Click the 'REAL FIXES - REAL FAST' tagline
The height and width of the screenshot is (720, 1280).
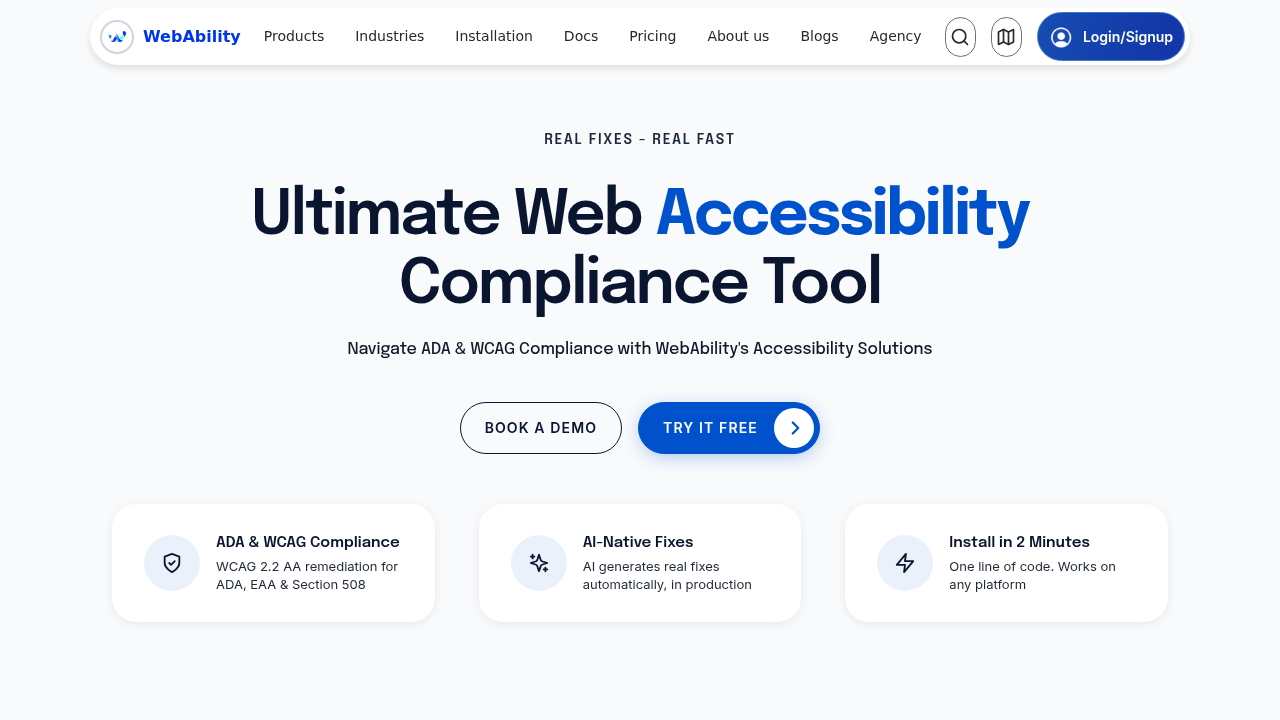(640, 139)
